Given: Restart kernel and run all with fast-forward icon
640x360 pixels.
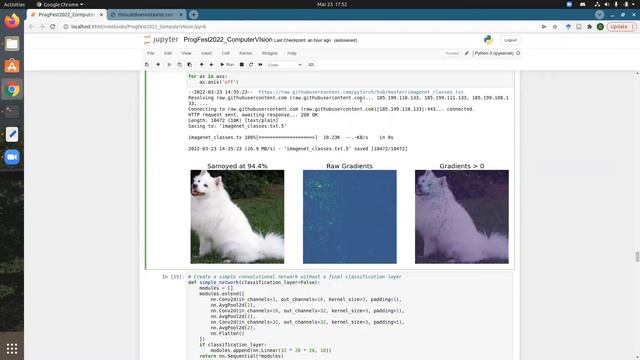Looking at the screenshot, I should click(x=260, y=64).
